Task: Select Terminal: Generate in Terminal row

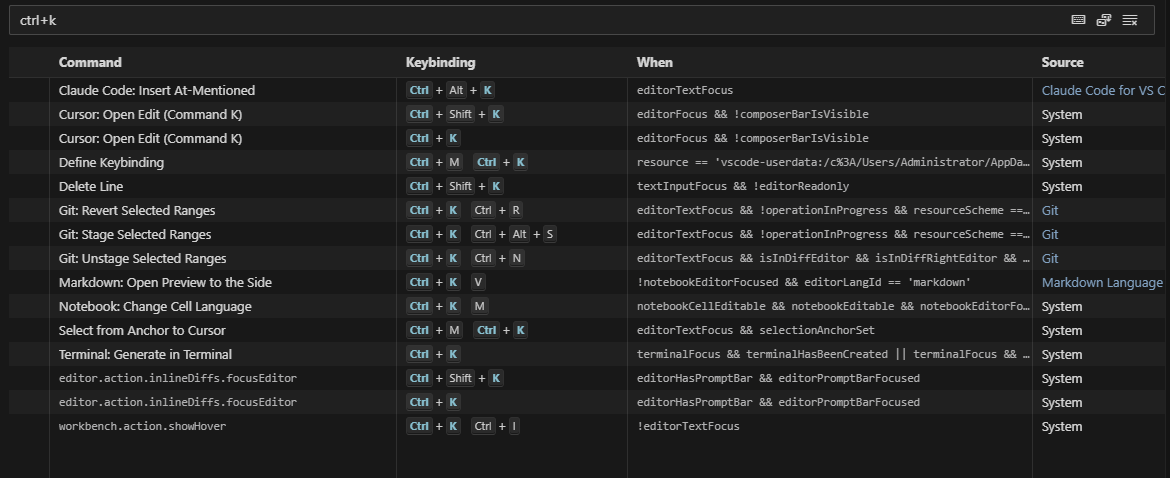Action: coord(145,354)
